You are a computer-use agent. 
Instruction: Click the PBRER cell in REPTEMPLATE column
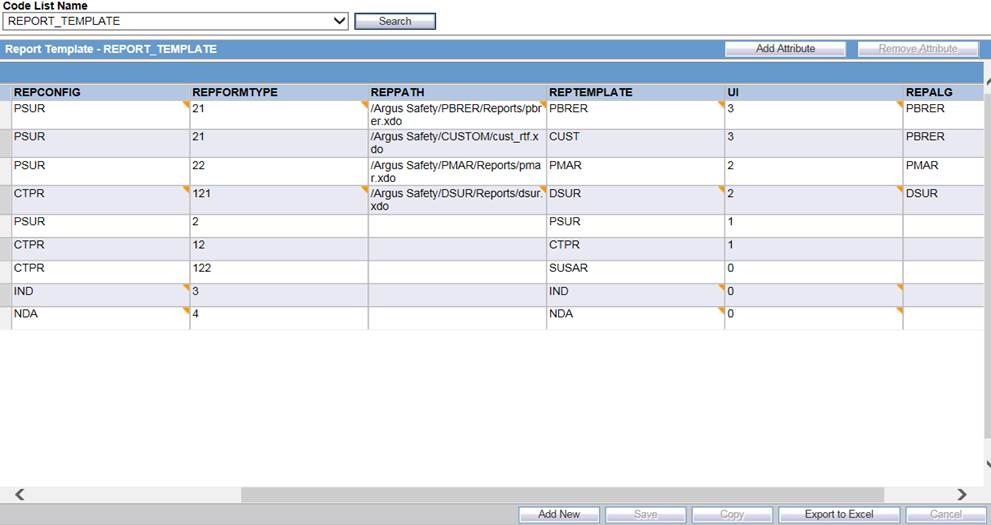coord(636,115)
